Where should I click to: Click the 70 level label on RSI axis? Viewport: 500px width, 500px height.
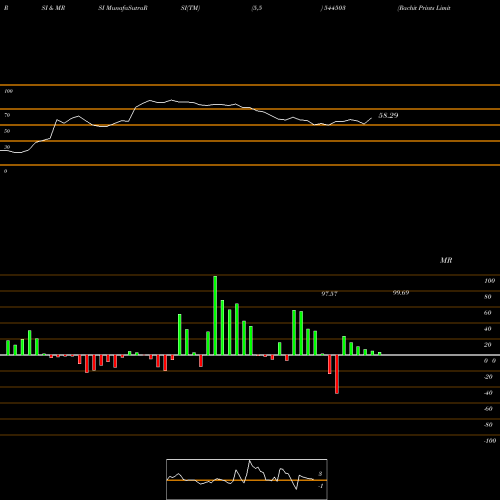point(7,115)
